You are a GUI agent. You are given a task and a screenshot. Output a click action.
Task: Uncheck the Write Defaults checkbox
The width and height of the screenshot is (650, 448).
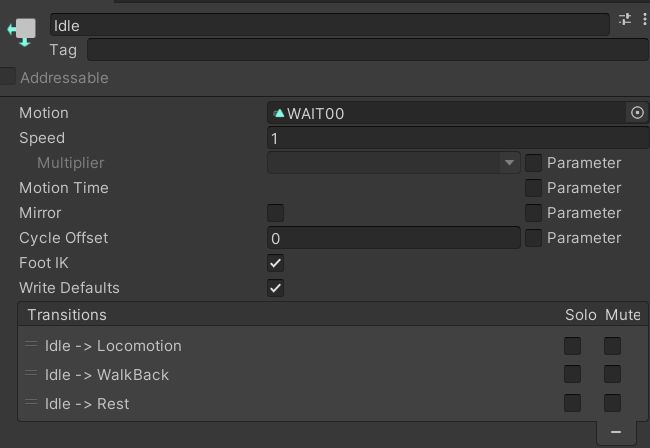[276, 288]
